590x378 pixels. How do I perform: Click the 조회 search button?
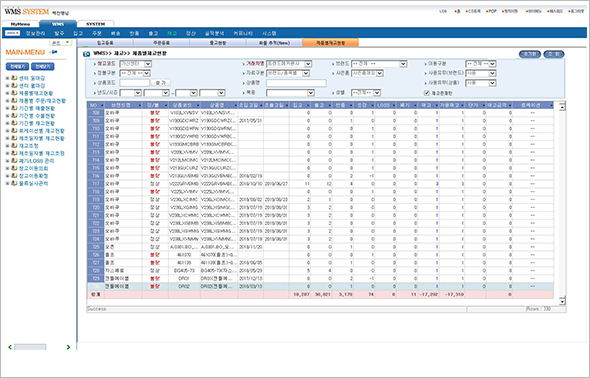pos(554,54)
